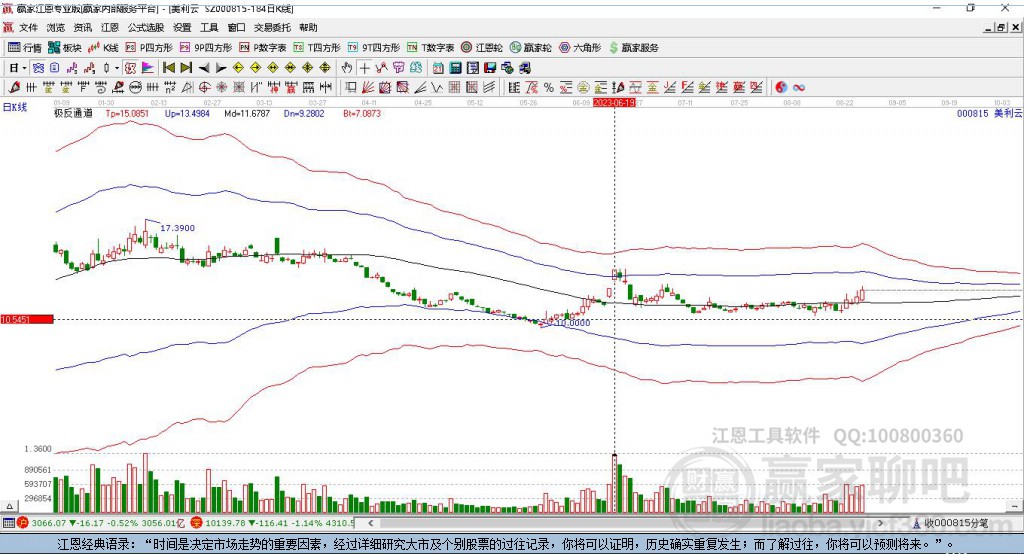Click the 极反通道 indicator name
1024x554 pixels.
73,114
